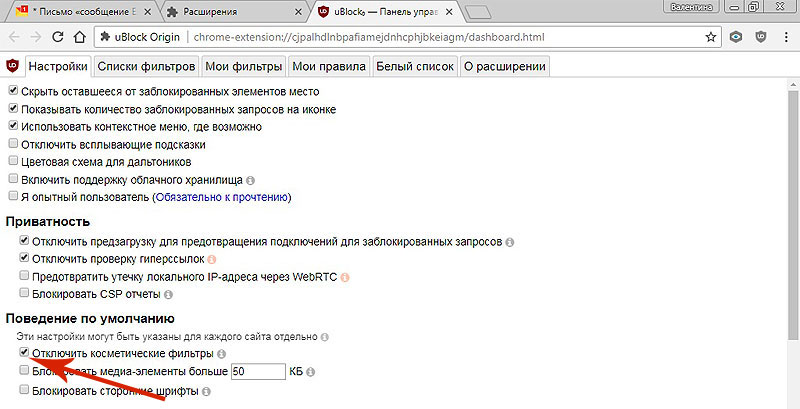Switch to Мои фильтры tab
The height and width of the screenshot is (409, 800).
click(244, 66)
